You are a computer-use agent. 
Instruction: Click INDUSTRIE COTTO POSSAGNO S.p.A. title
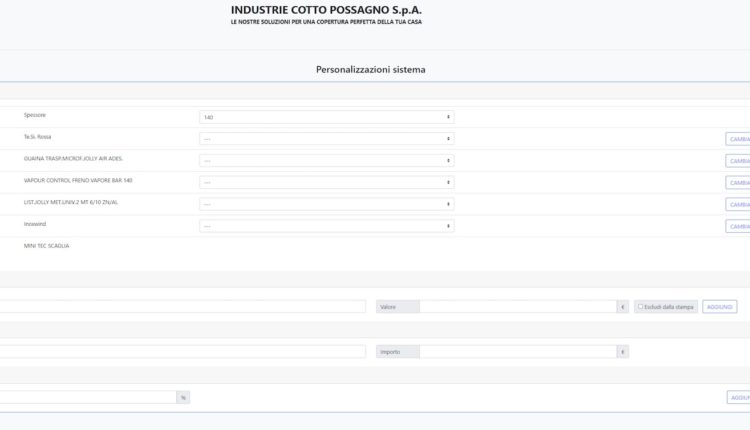(x=326, y=10)
